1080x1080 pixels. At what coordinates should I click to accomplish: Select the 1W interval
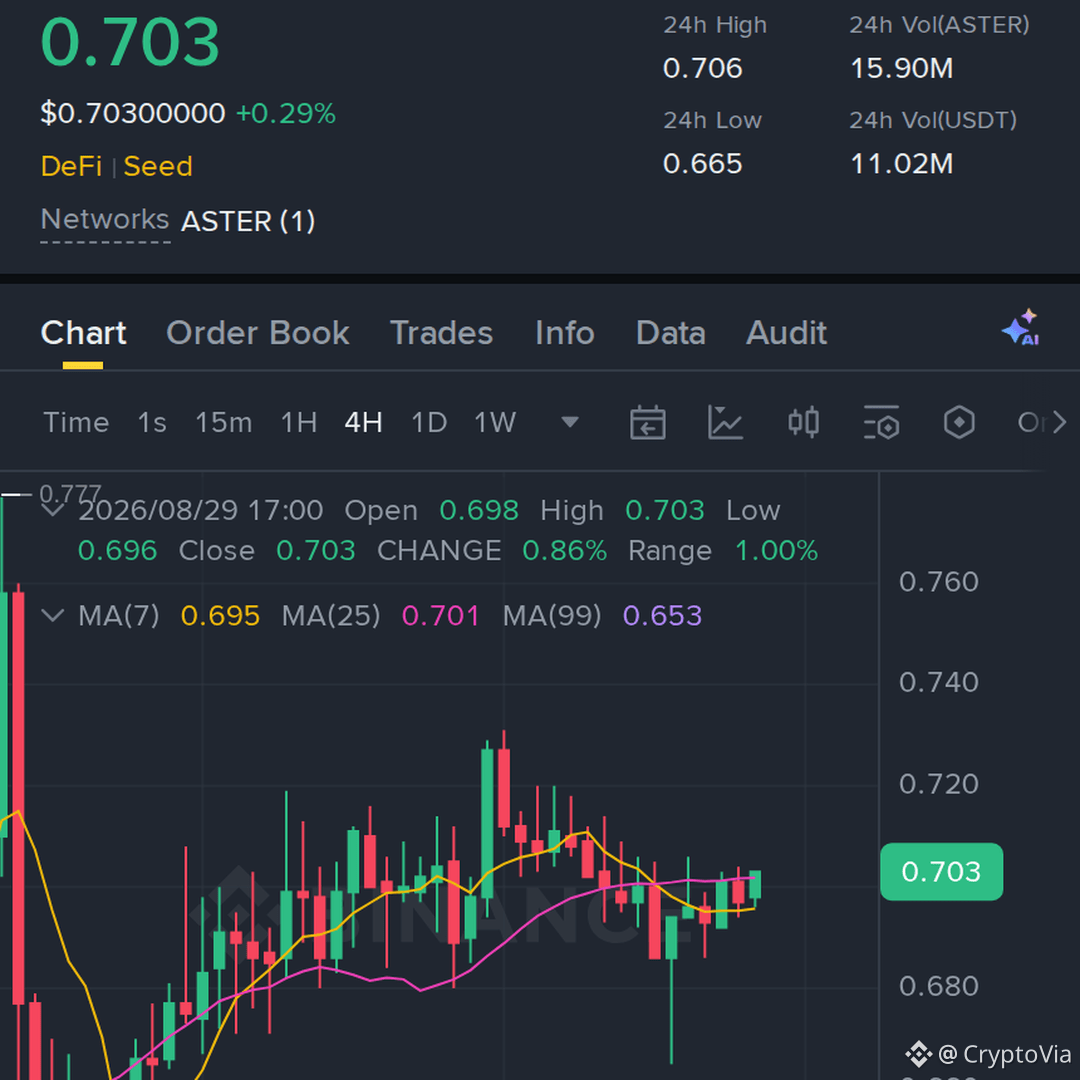495,422
